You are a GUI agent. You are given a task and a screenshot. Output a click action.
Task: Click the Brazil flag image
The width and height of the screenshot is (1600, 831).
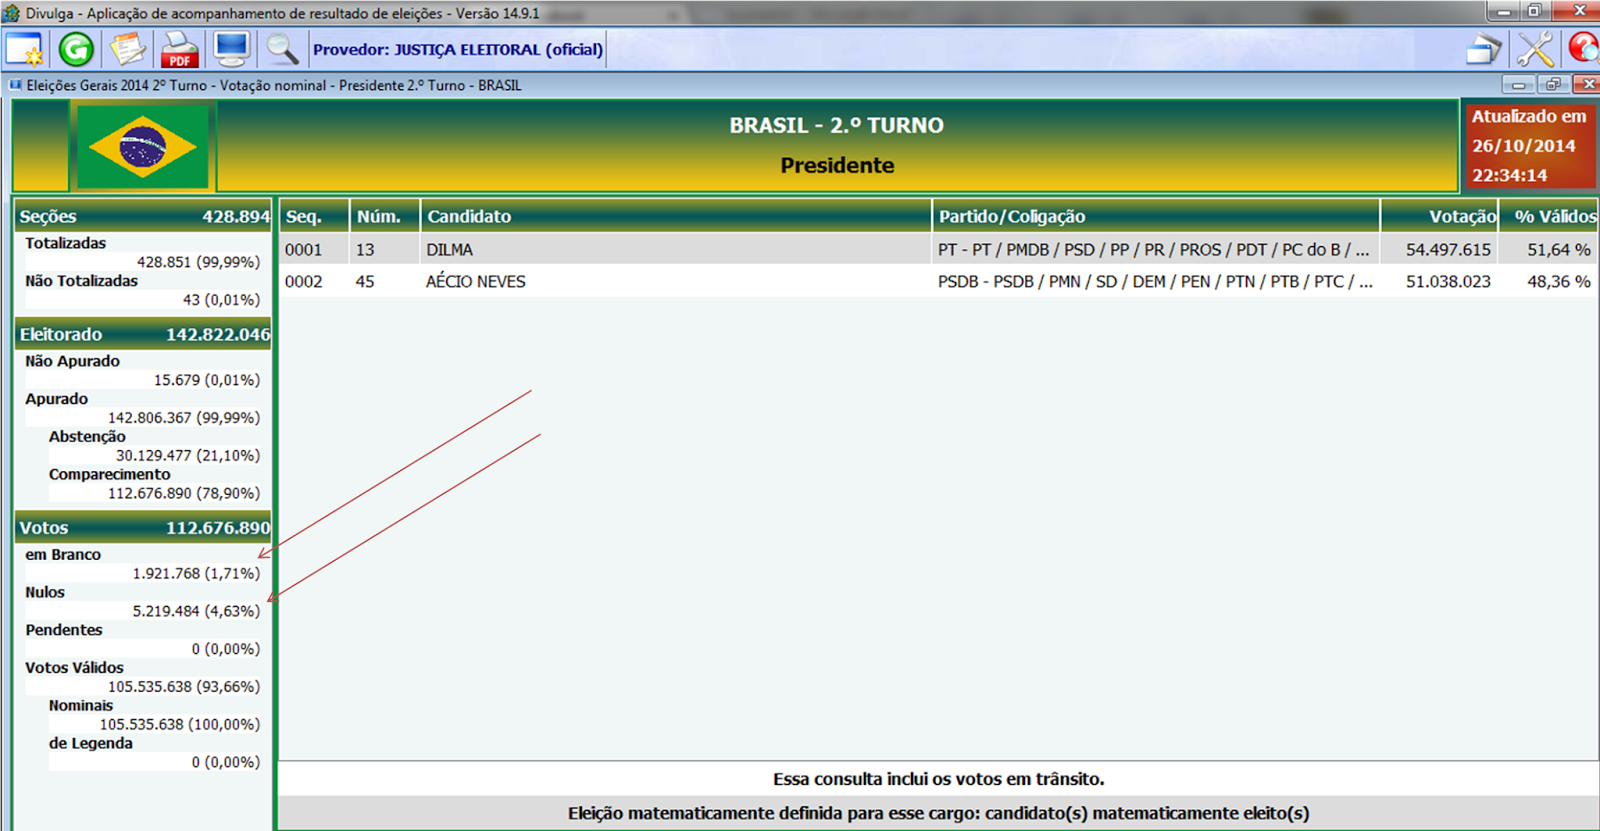pos(142,147)
